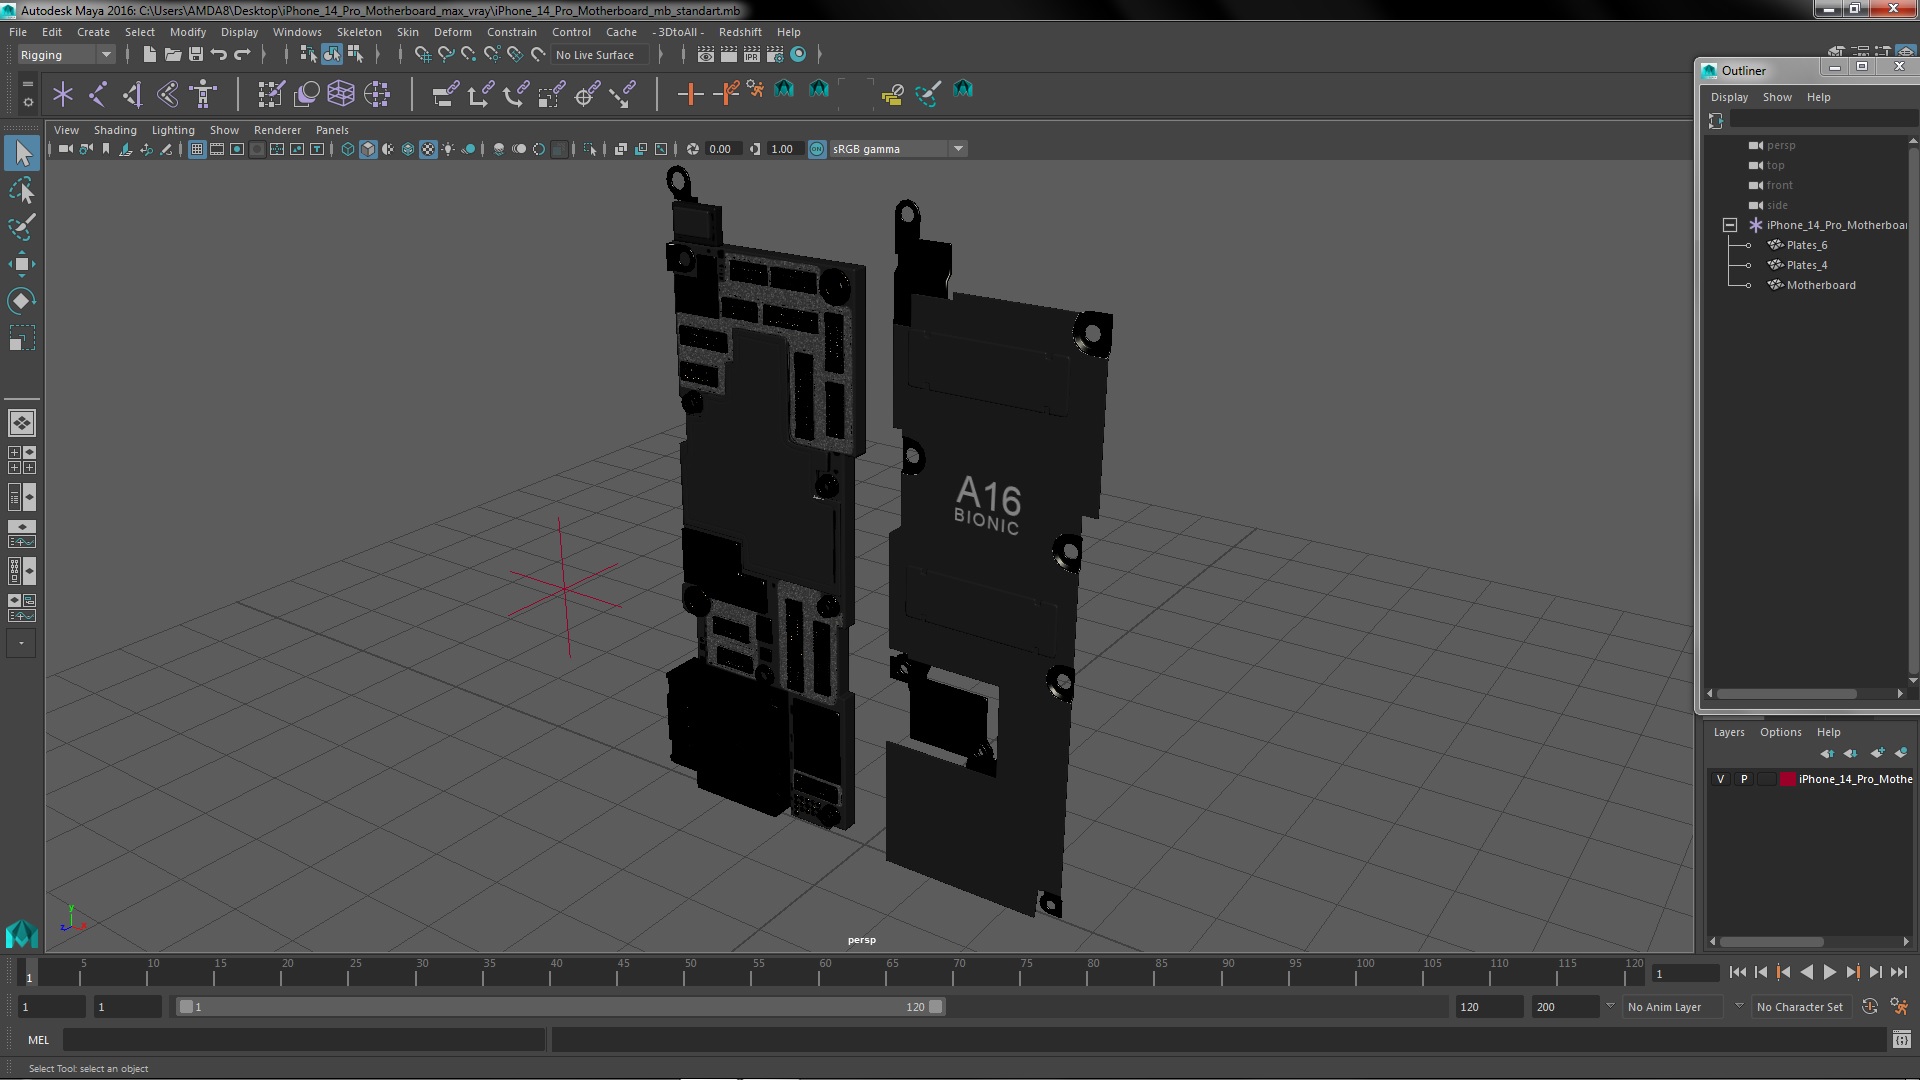The image size is (1920, 1080).
Task: Click the Undo arrow icon
Action: (x=219, y=55)
